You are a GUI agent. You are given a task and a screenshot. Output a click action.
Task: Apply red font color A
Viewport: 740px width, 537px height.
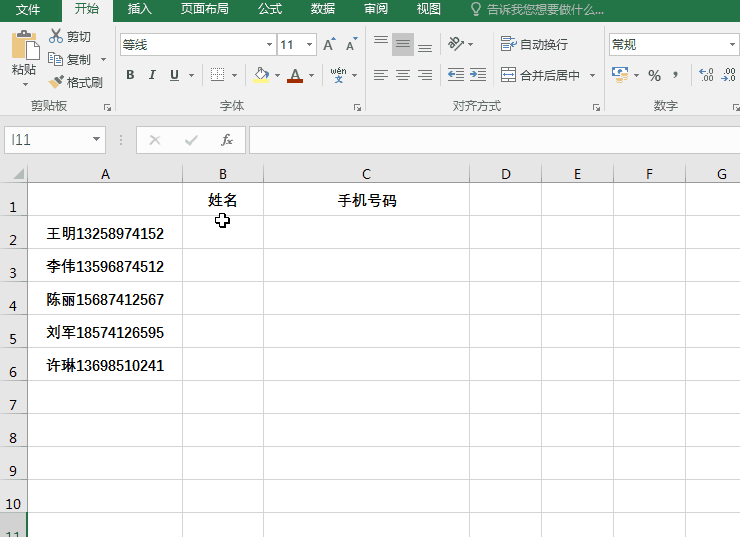[x=295, y=75]
